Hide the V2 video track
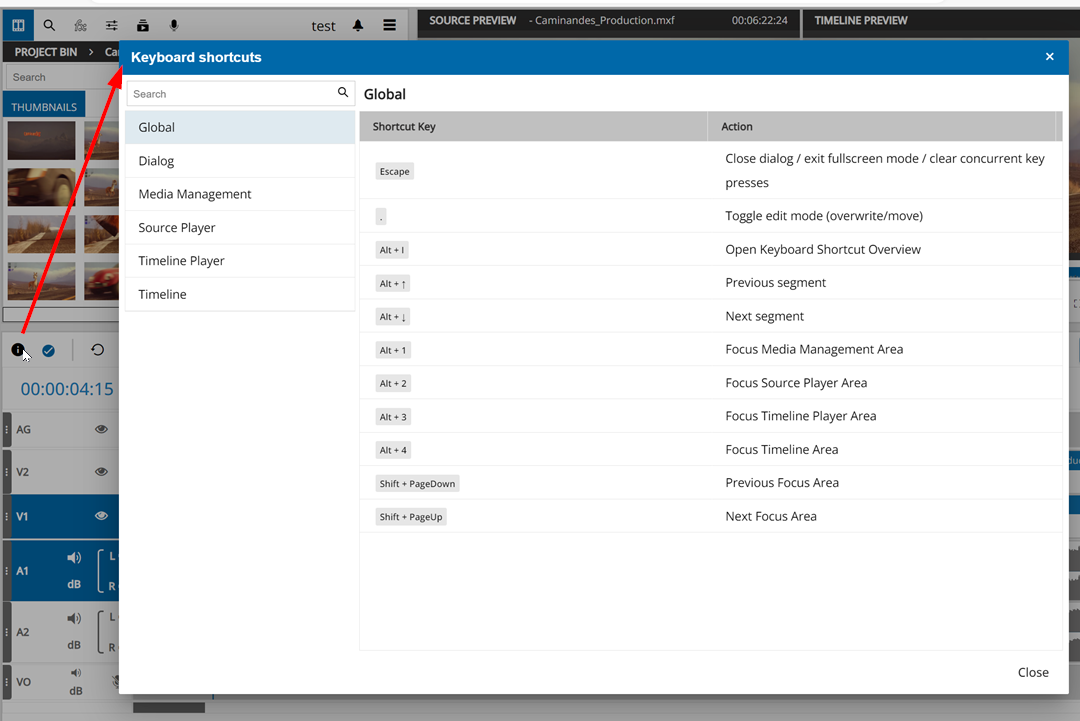1080x721 pixels. (x=101, y=472)
